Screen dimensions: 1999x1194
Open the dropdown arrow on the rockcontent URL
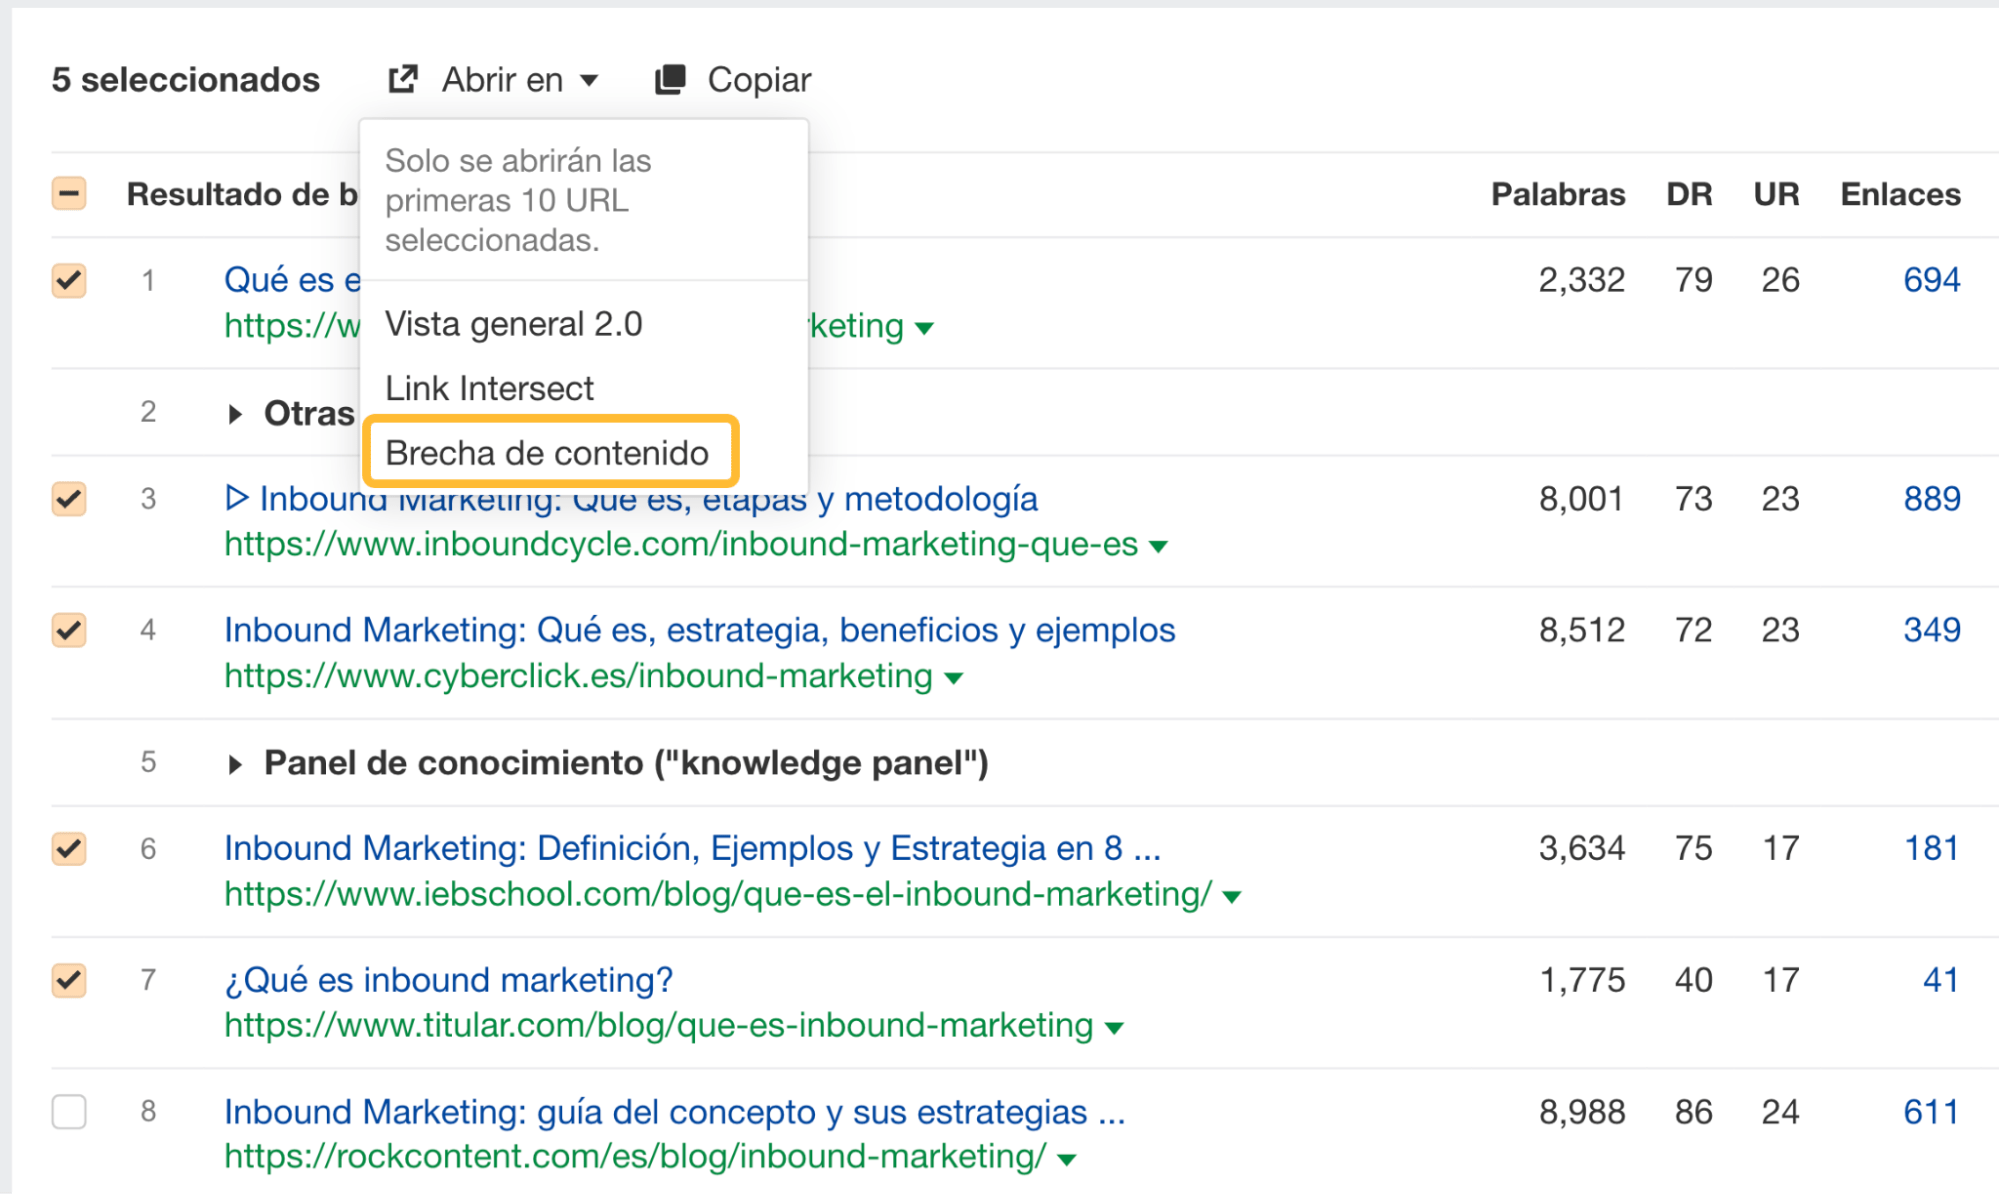1068,1158
